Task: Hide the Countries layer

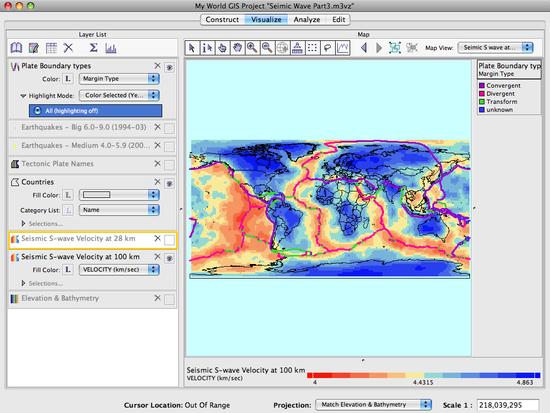Action: pos(169,184)
